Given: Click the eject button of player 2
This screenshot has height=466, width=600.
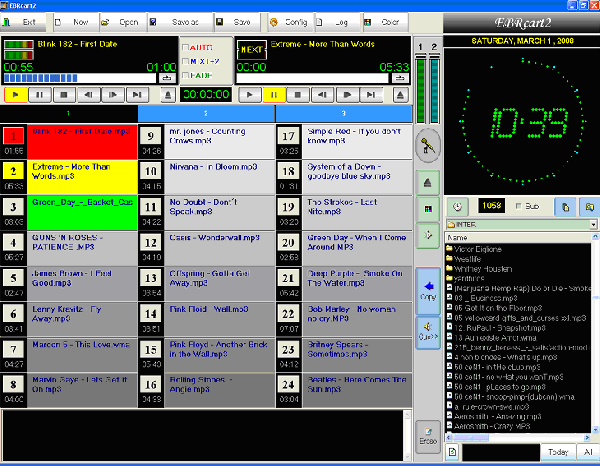Looking at the screenshot, I should [x=400, y=94].
